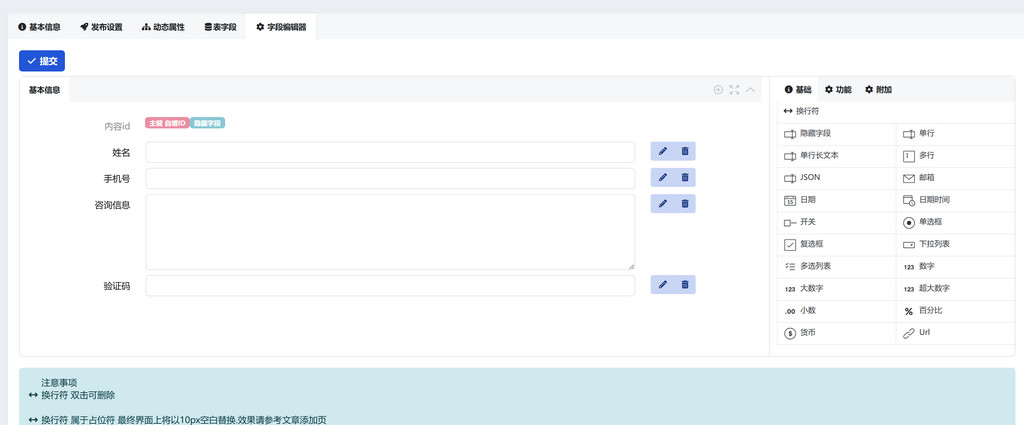
Task: Select the 百分比 percent field type
Action: [929, 310]
